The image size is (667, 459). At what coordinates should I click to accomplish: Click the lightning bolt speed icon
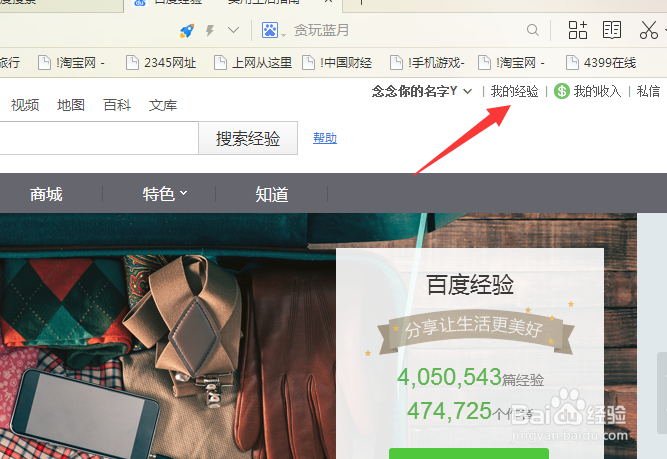pos(210,30)
